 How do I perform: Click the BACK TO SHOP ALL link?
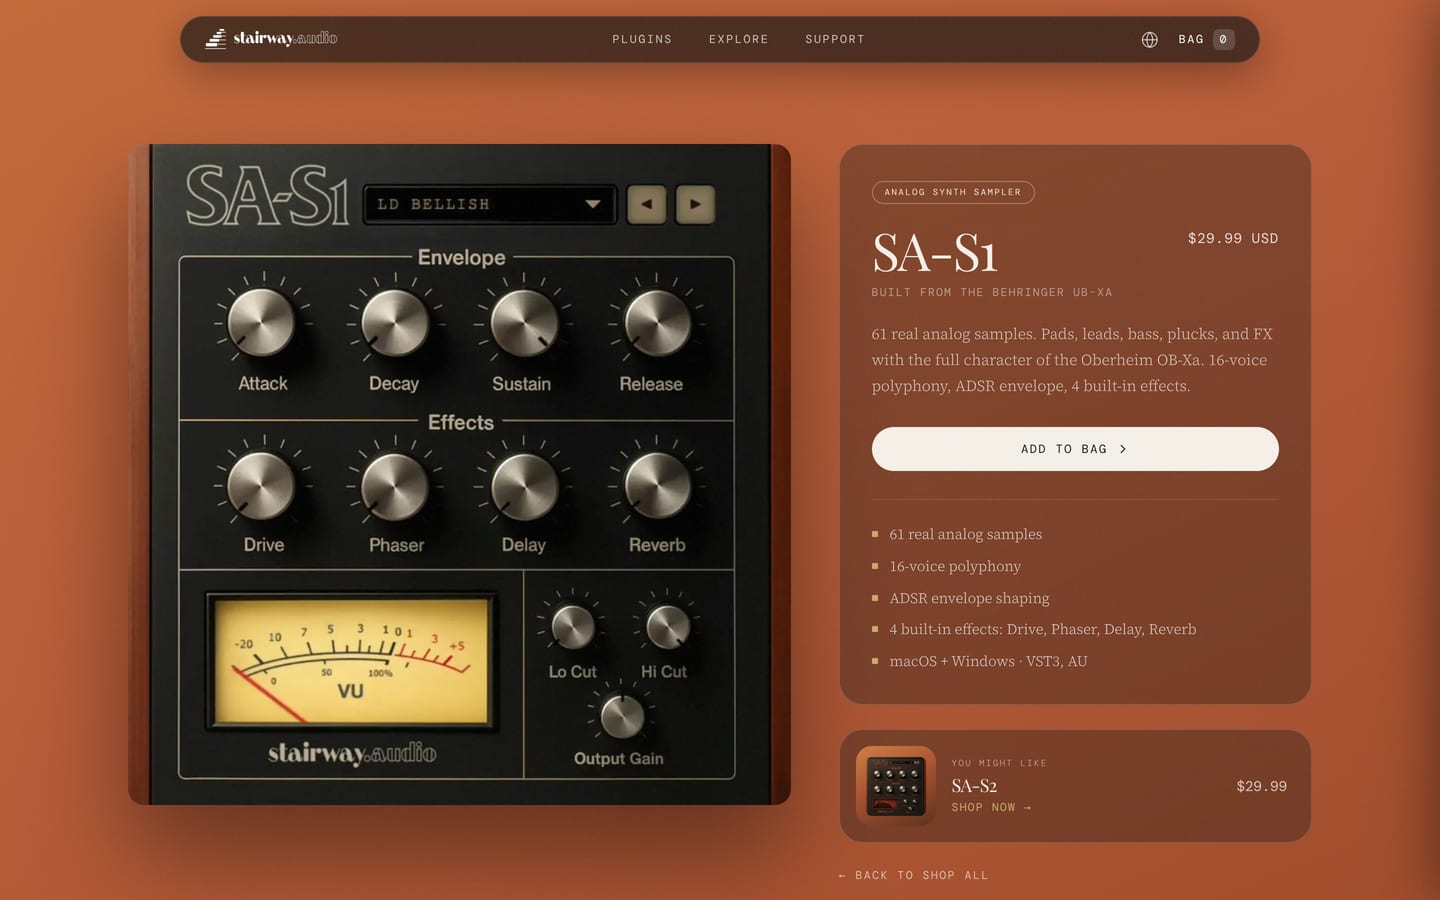click(913, 875)
